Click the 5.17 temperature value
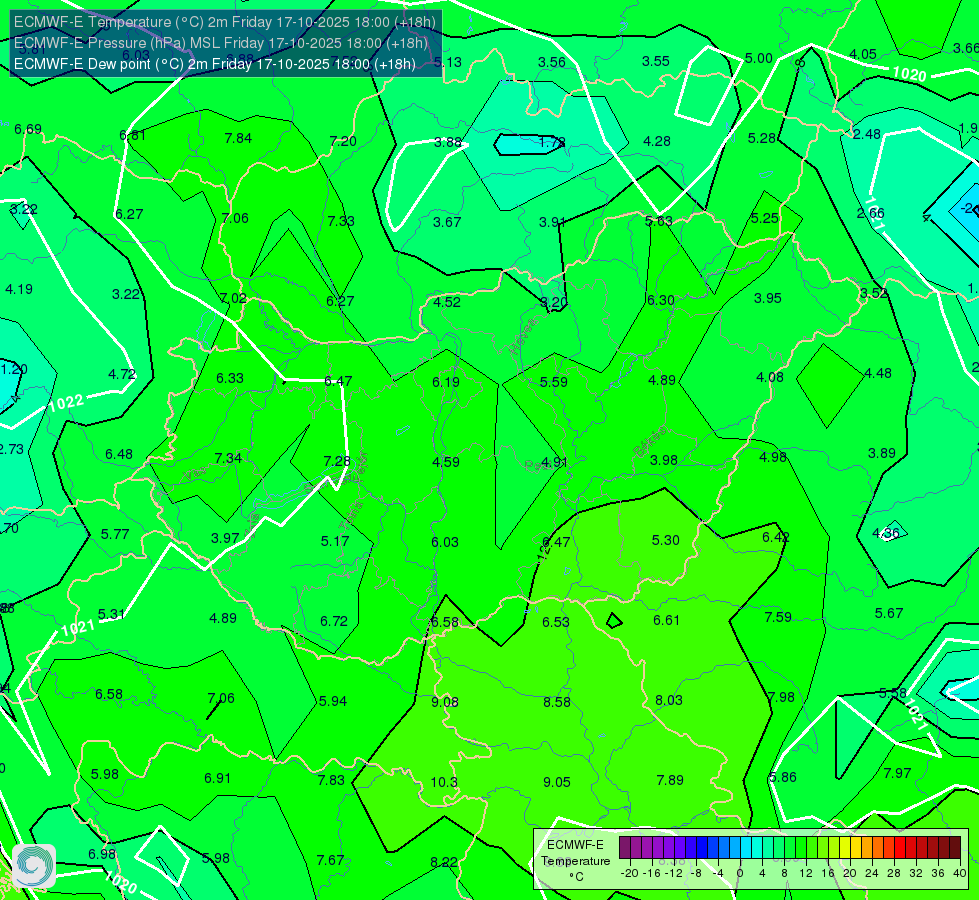 pos(335,541)
